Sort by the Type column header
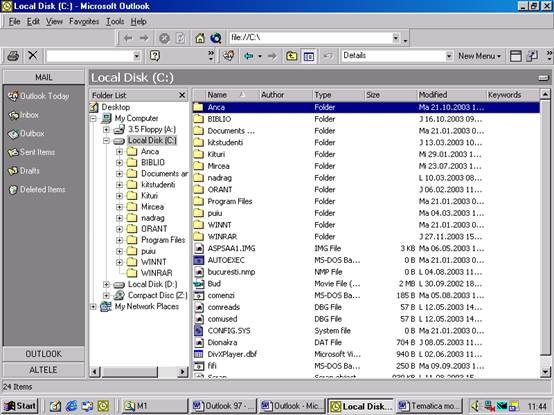 coord(338,95)
